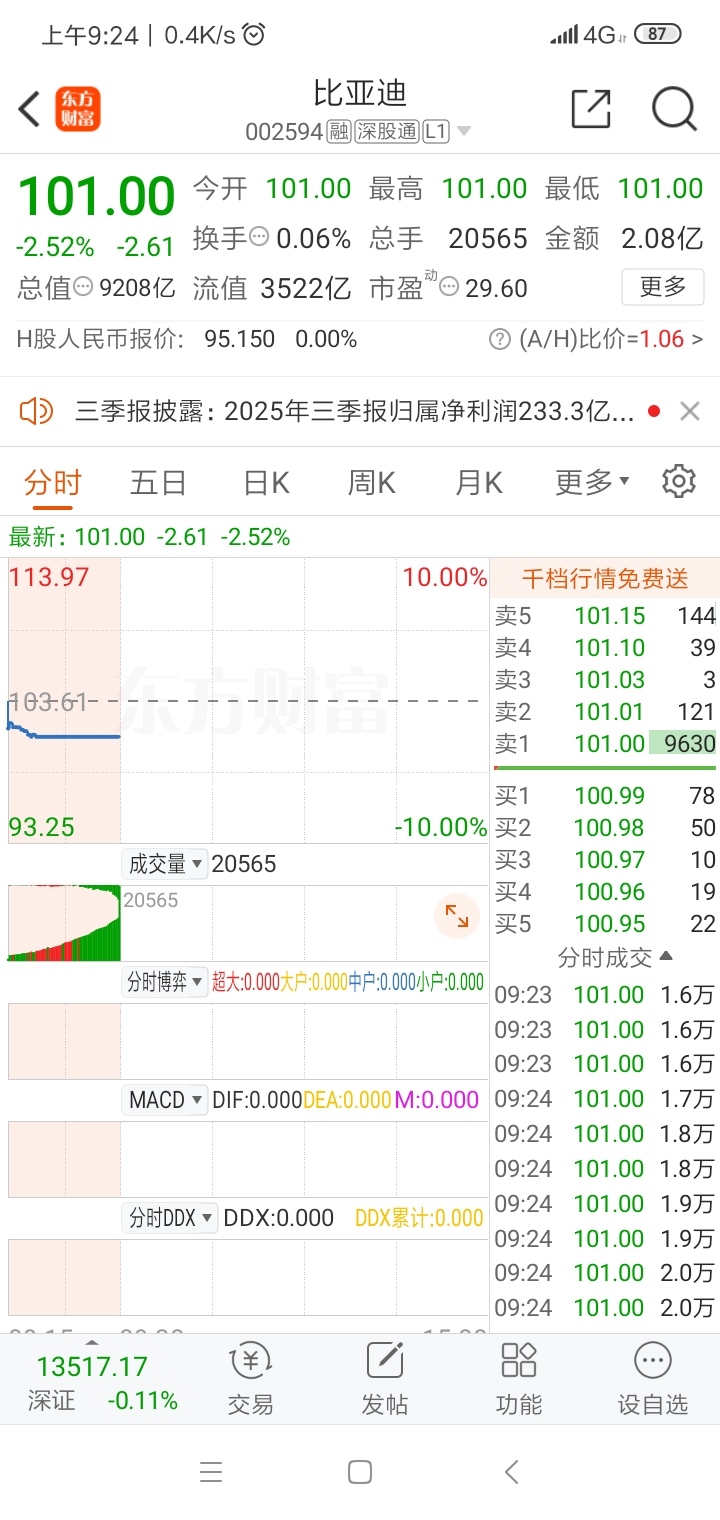Tap 买1 100.99 order row
This screenshot has width=720, height=1520.
pyautogui.click(x=605, y=796)
